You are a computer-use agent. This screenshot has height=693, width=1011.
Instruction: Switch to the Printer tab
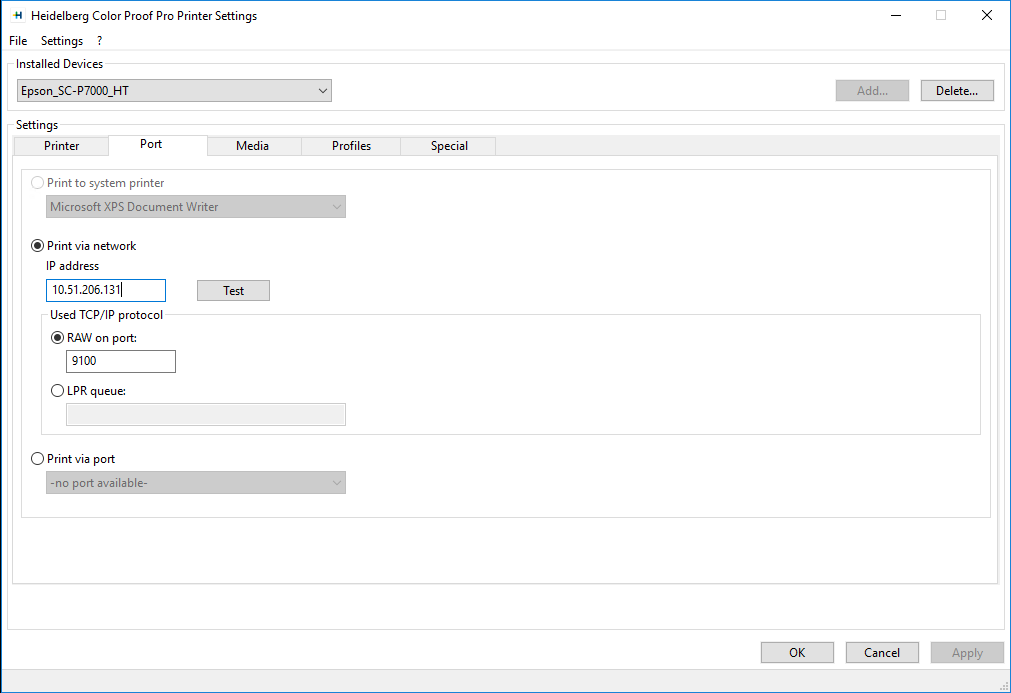[61, 146]
